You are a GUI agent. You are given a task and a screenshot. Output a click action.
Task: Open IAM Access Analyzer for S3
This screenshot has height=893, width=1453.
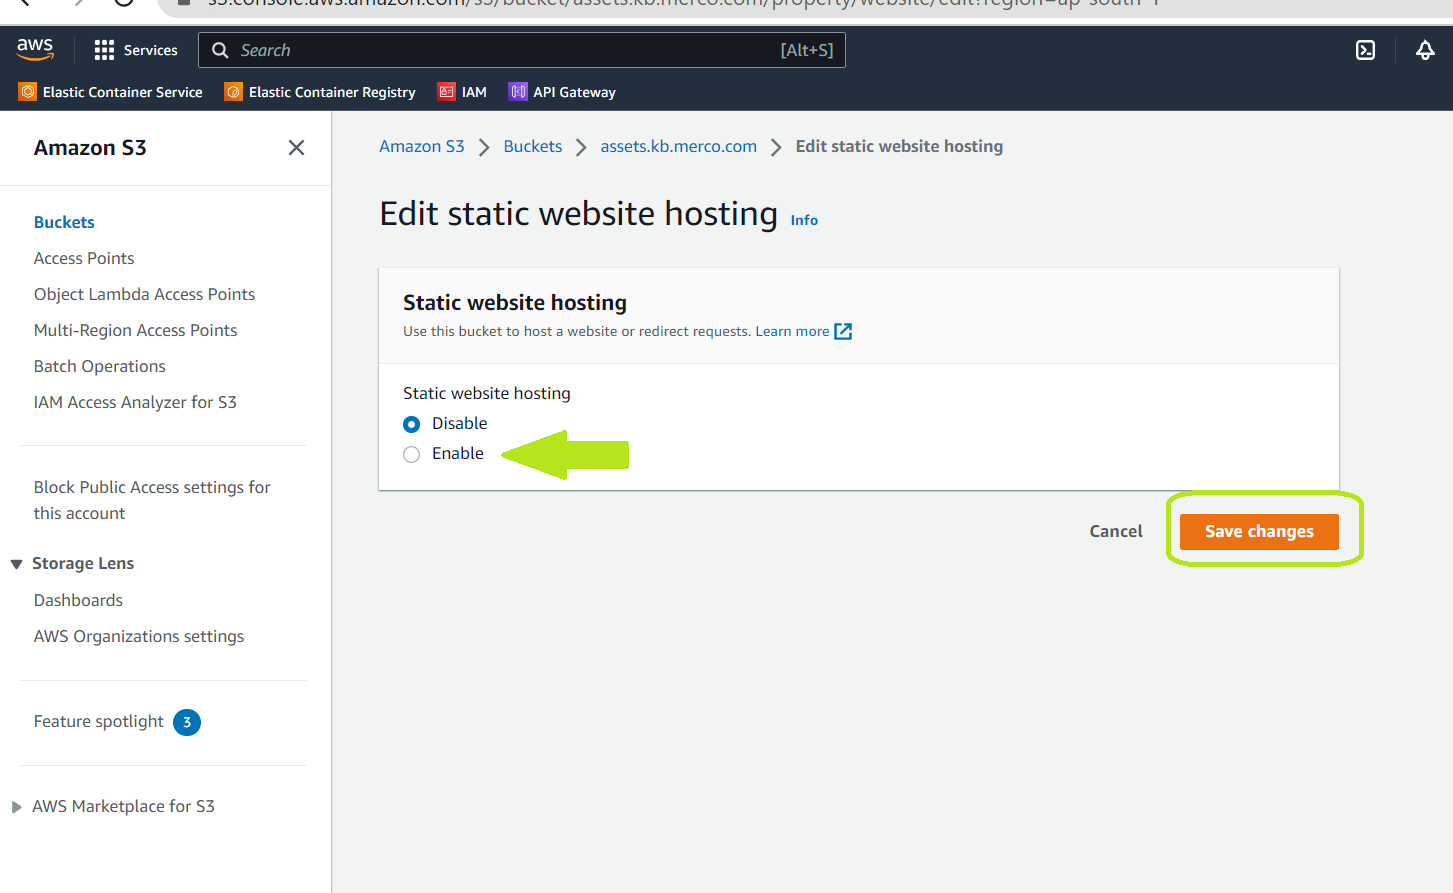pyautogui.click(x=135, y=402)
